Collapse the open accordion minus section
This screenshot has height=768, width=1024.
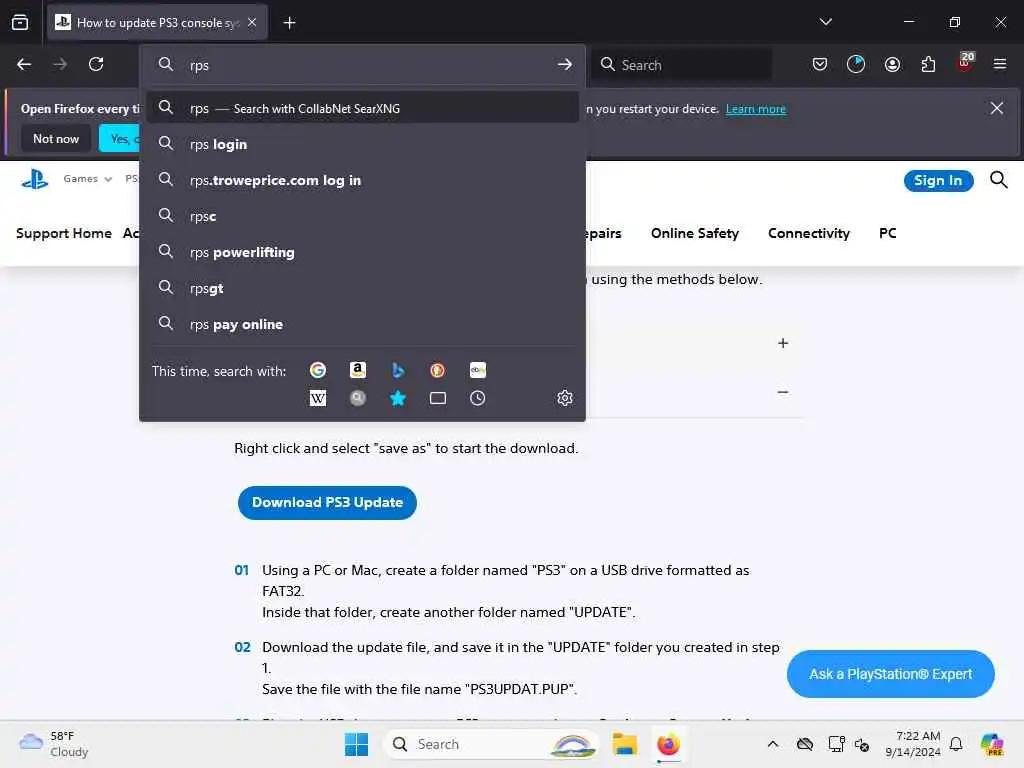tap(783, 392)
